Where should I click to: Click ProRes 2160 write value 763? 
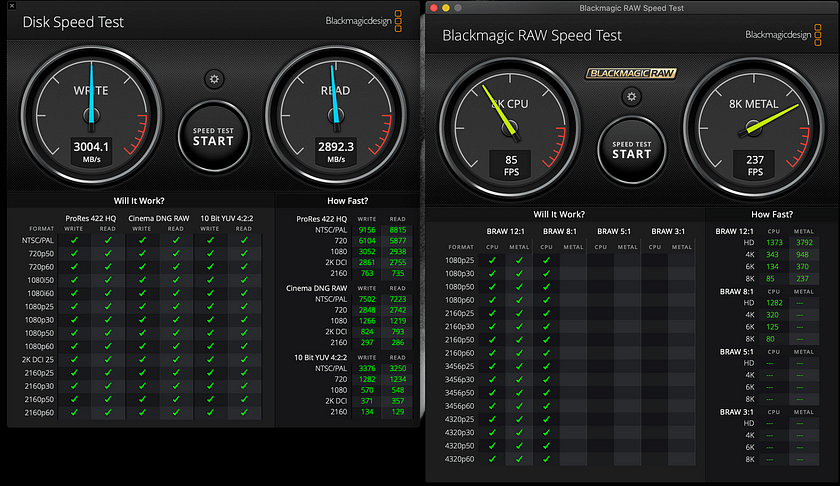pos(367,273)
